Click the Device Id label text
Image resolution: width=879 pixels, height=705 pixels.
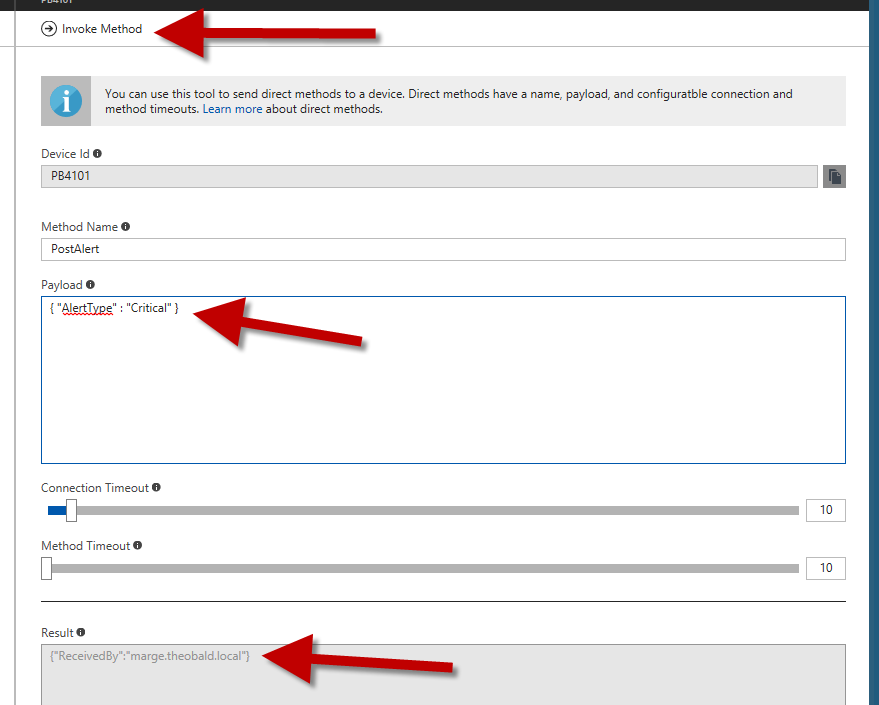(65, 154)
